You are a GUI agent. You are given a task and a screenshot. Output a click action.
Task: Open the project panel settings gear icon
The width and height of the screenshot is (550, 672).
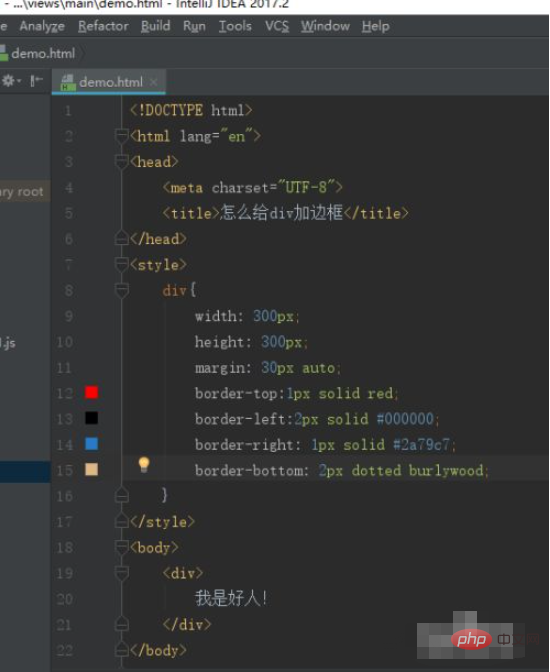click(9, 80)
